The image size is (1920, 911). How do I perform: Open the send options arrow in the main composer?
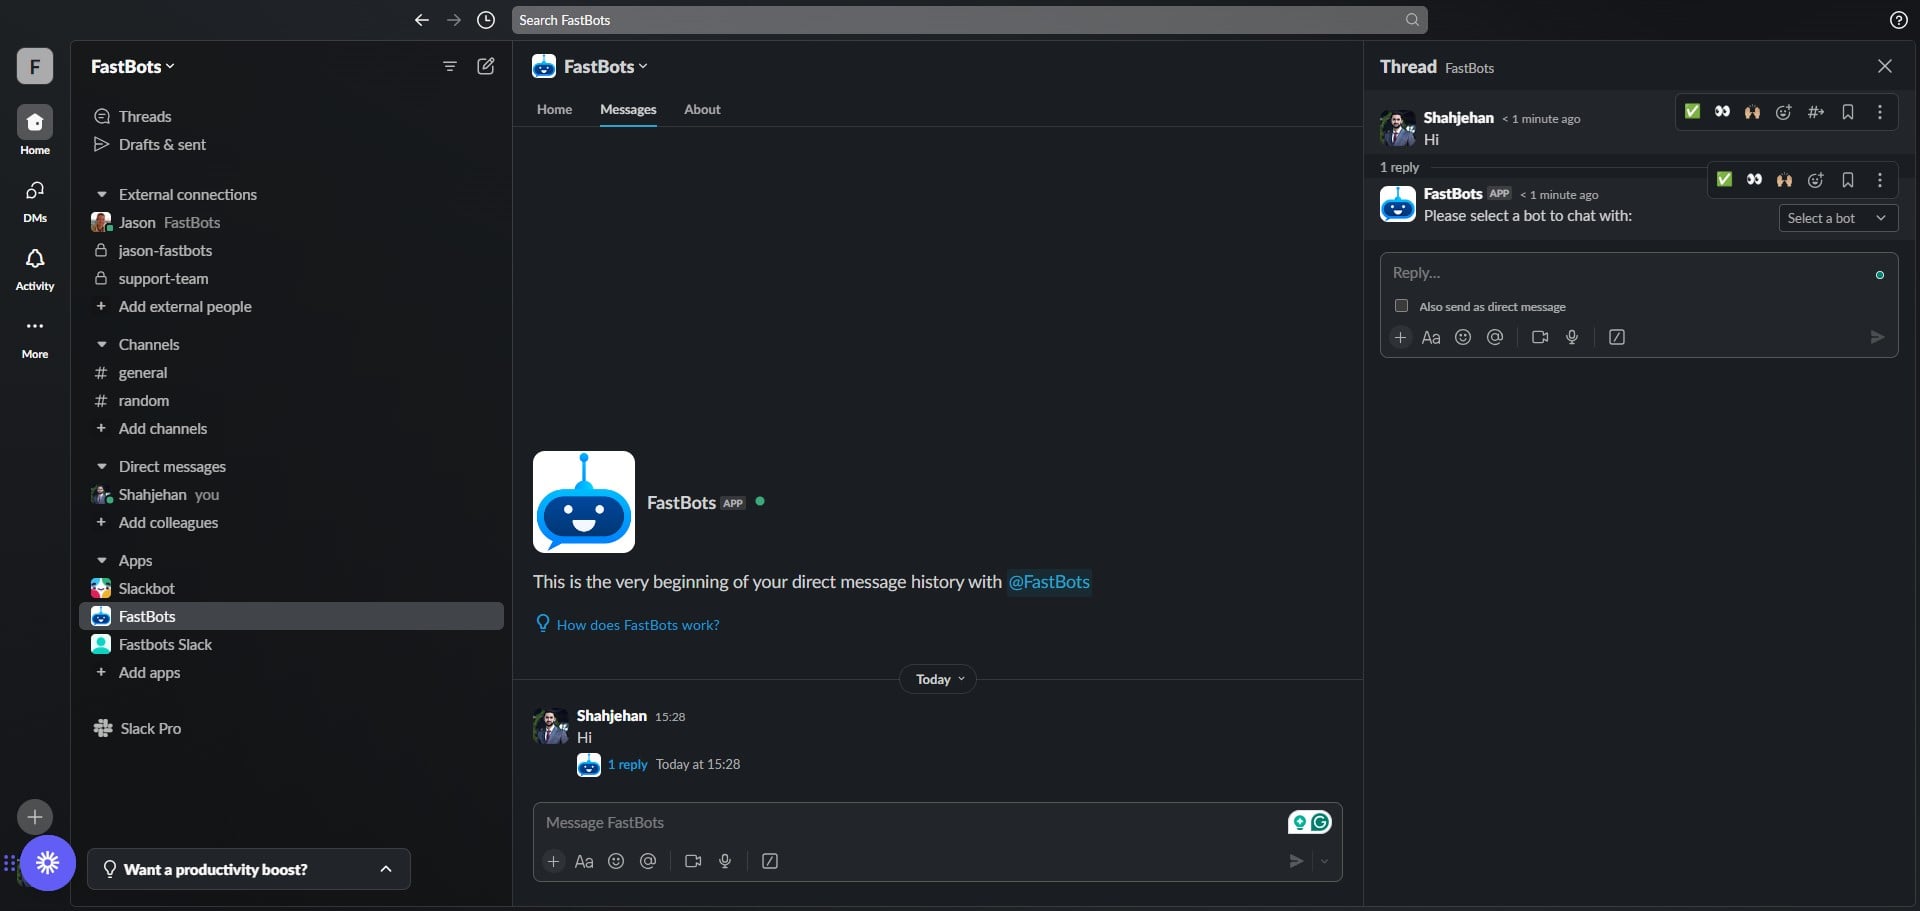click(1325, 861)
